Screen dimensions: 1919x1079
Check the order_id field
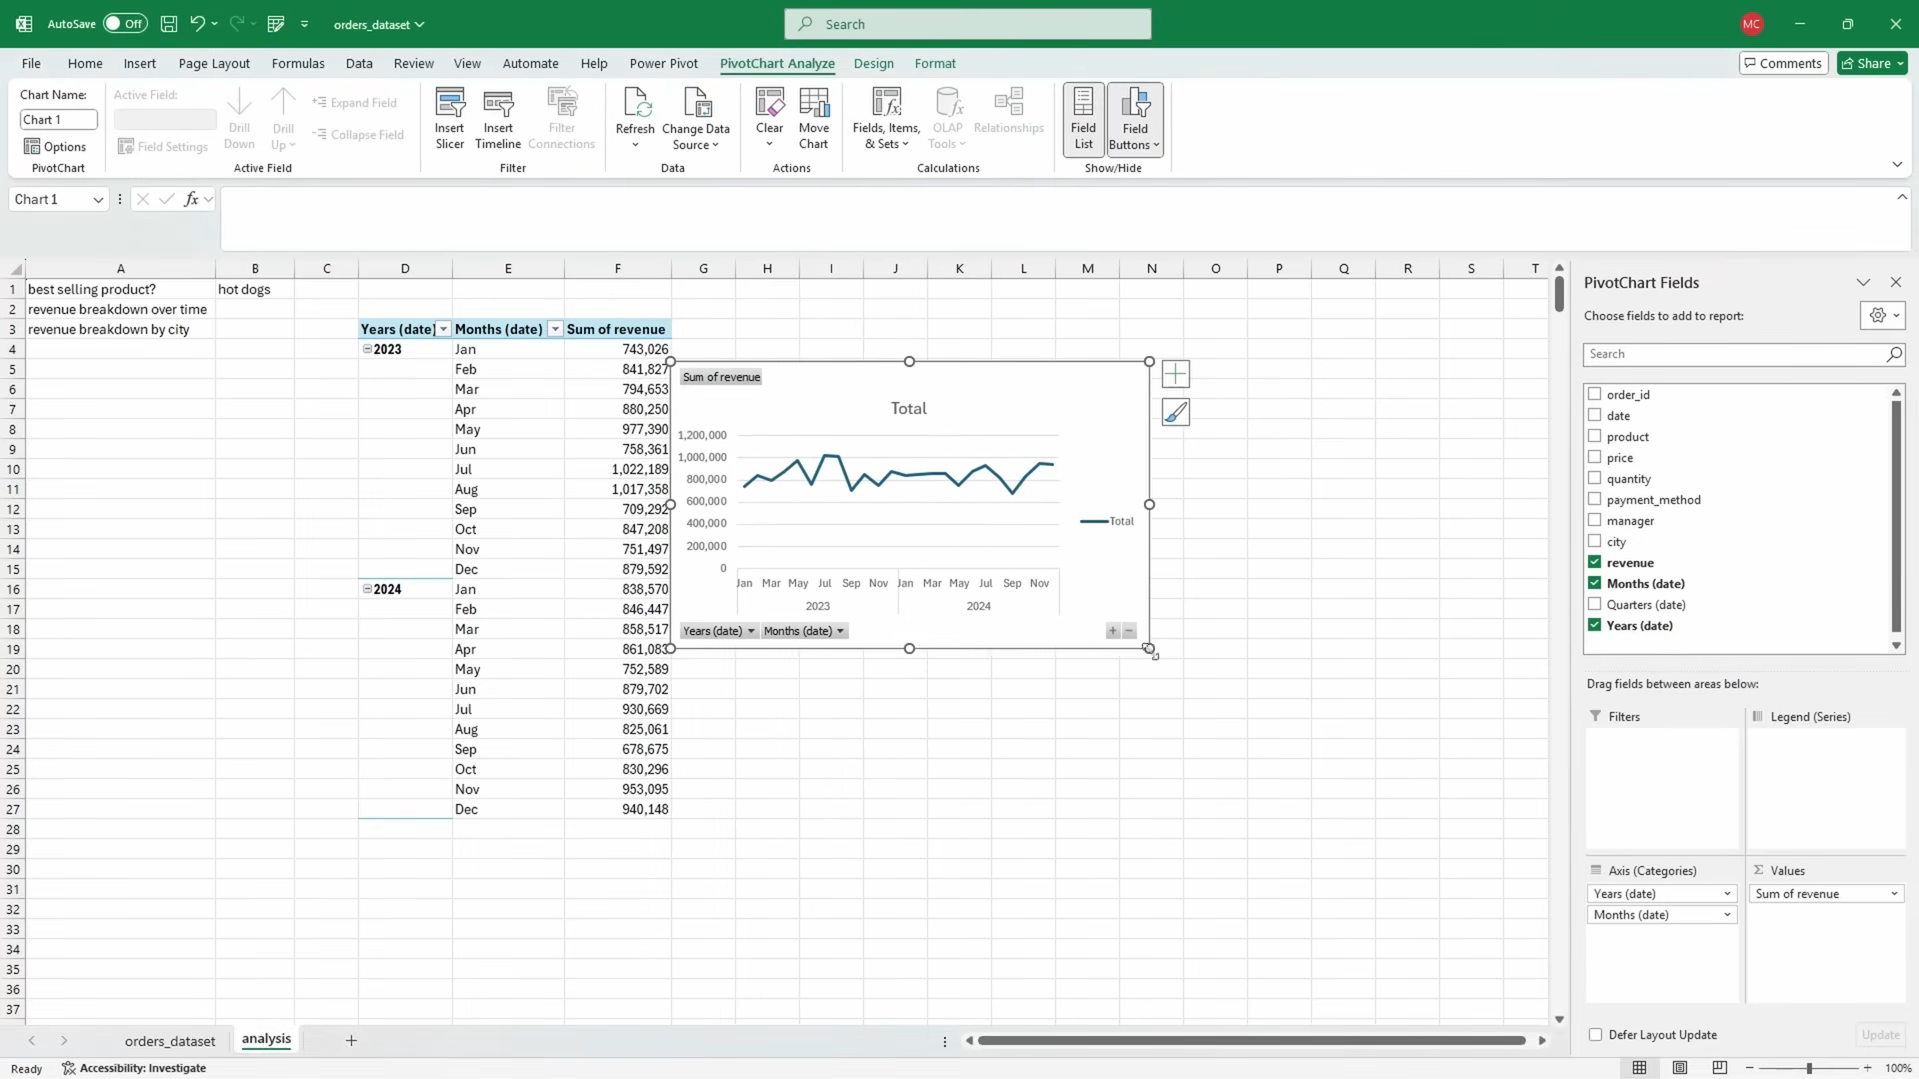1595,394
